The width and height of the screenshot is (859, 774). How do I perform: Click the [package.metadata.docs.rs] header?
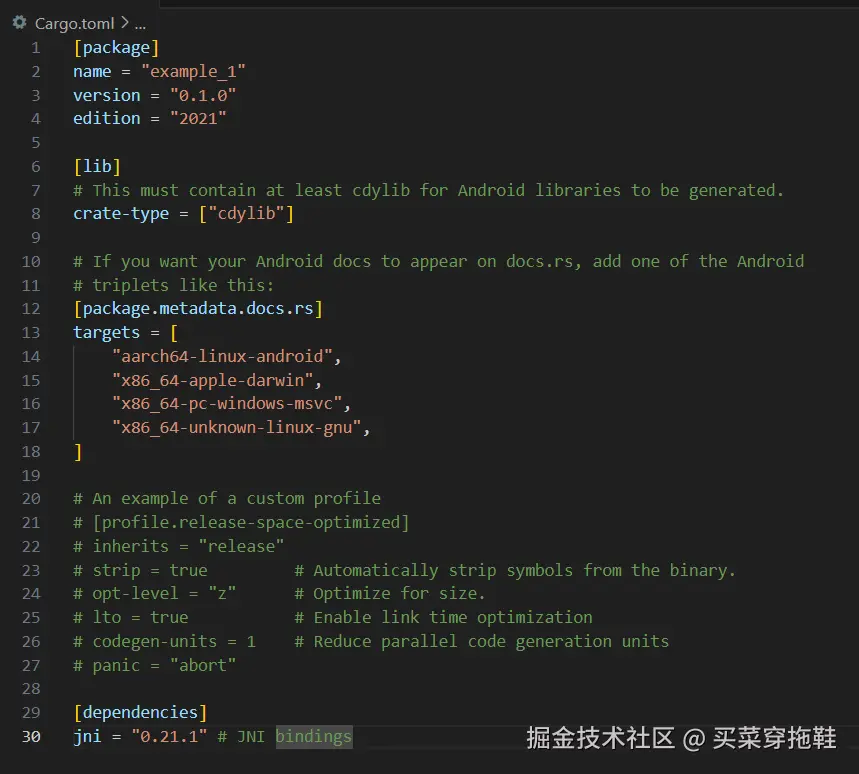point(198,308)
